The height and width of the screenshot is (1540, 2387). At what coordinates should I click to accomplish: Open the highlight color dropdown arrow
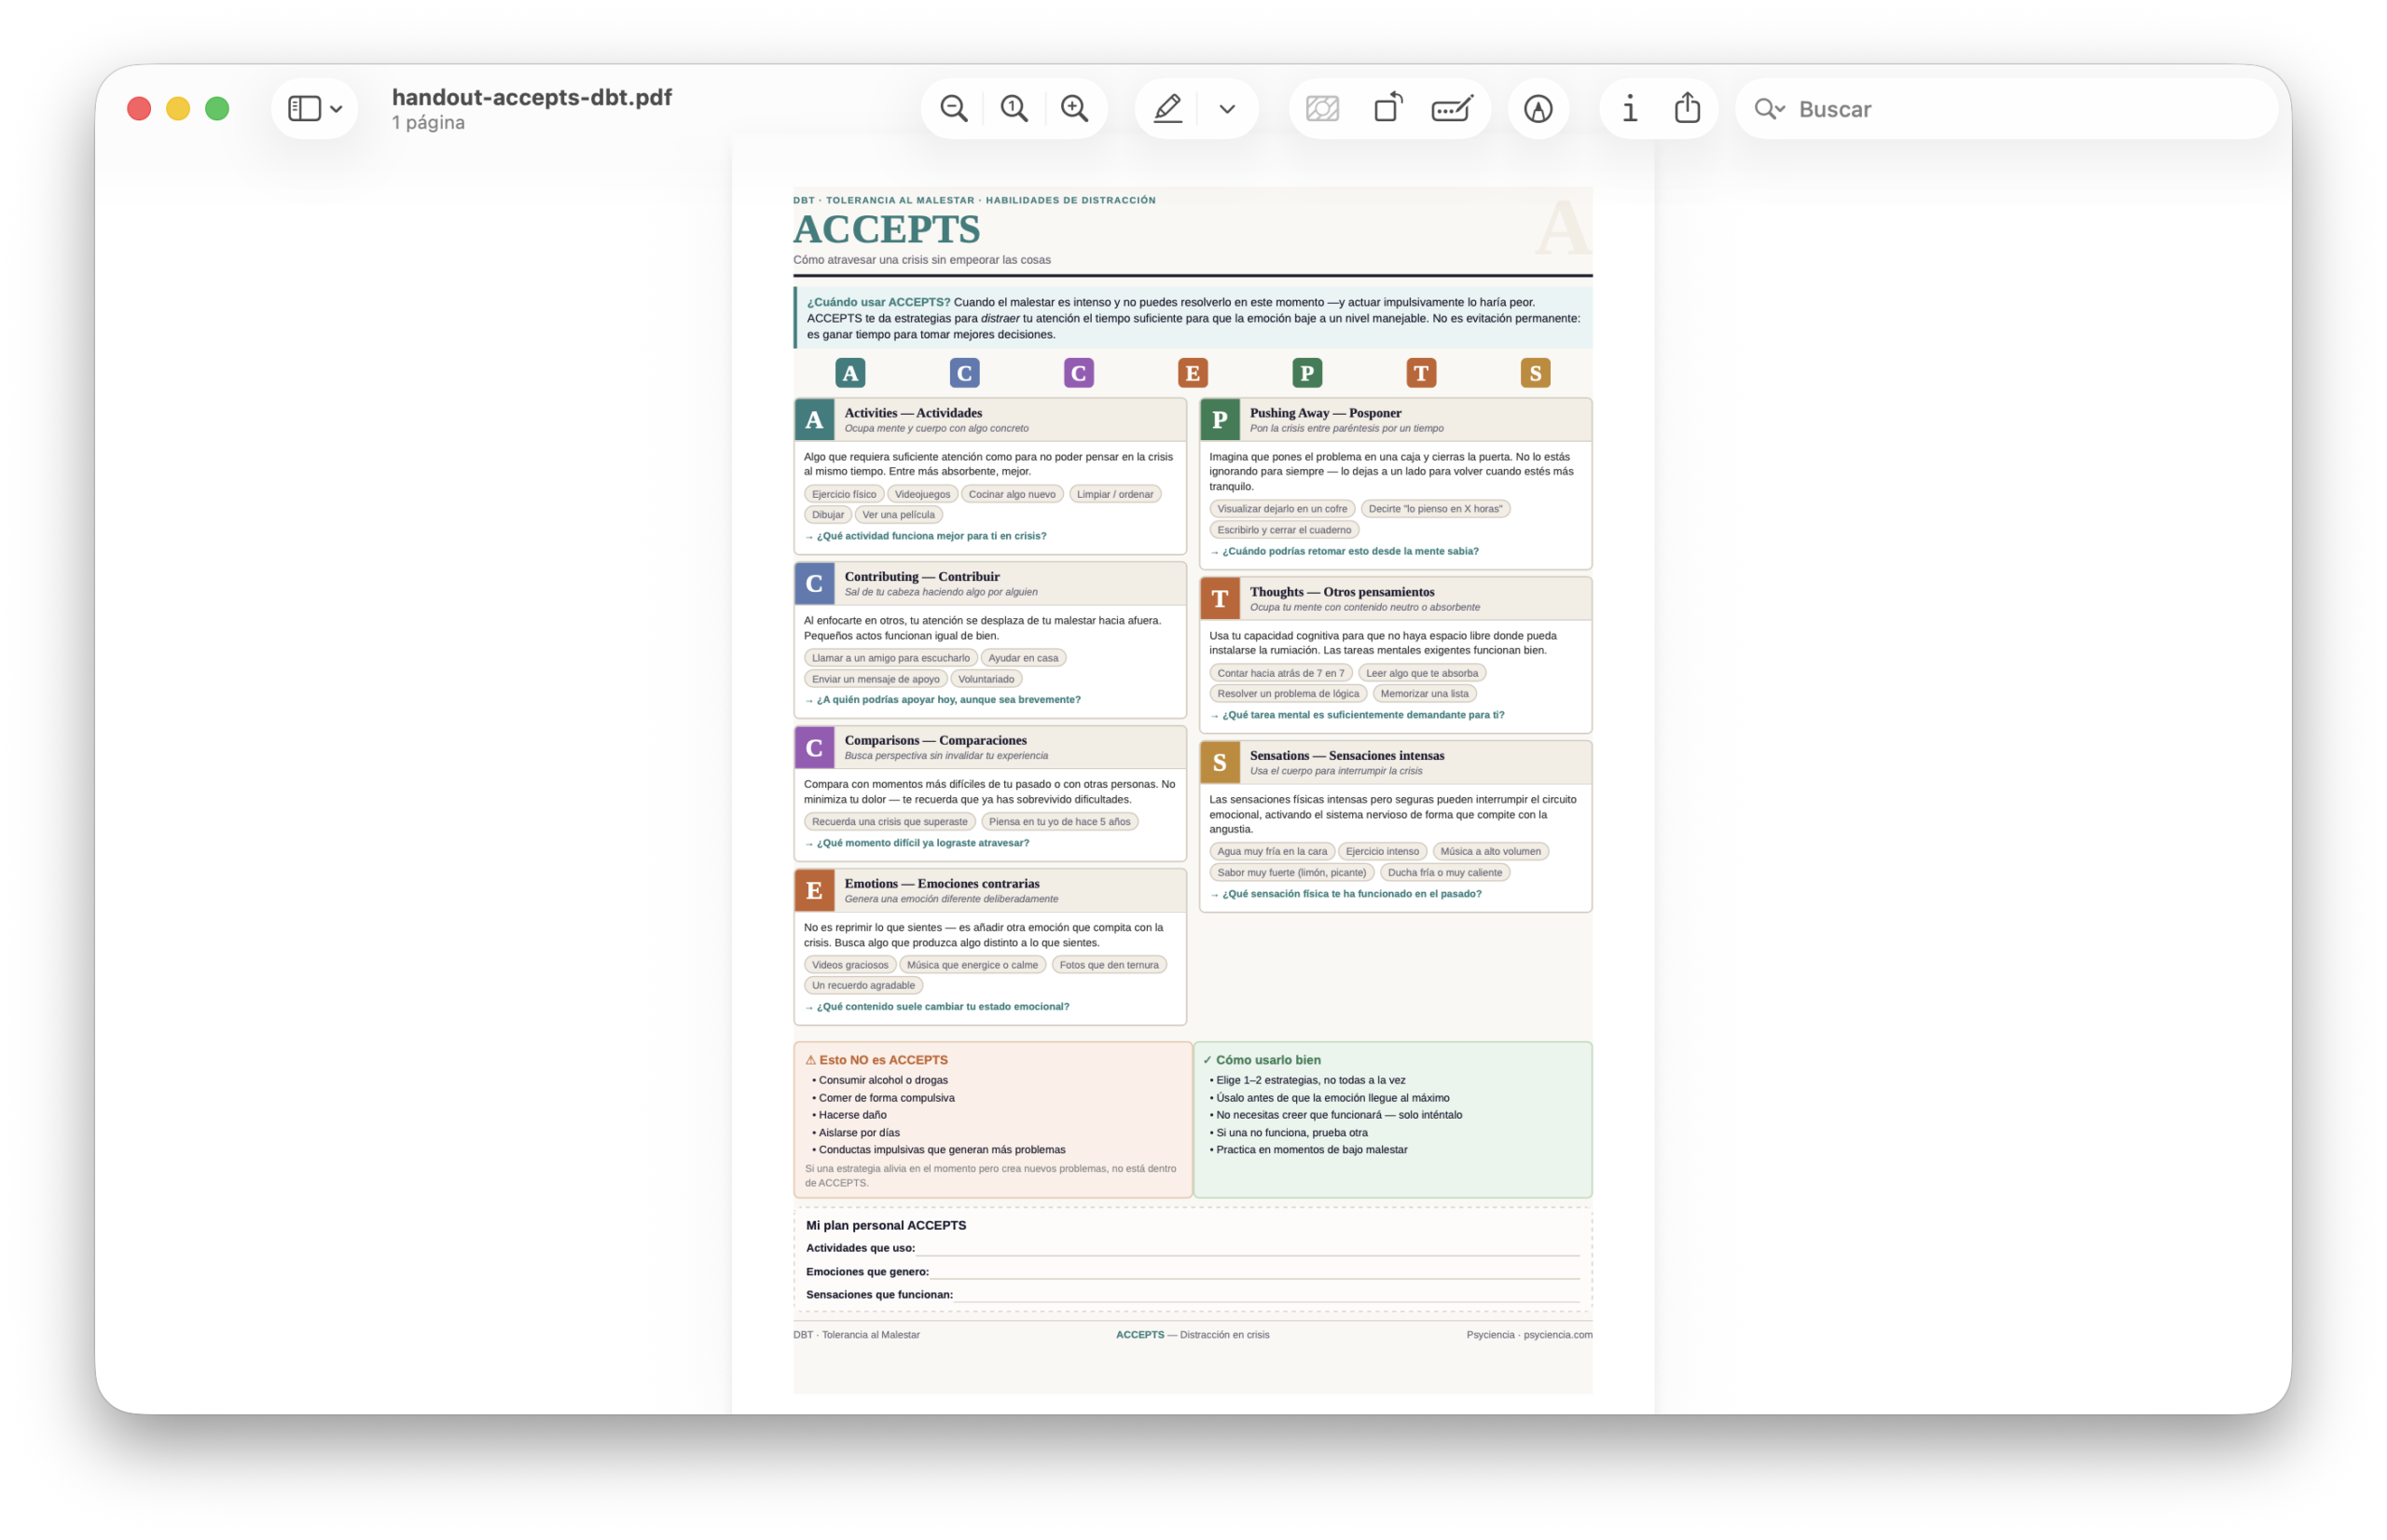tap(1227, 108)
